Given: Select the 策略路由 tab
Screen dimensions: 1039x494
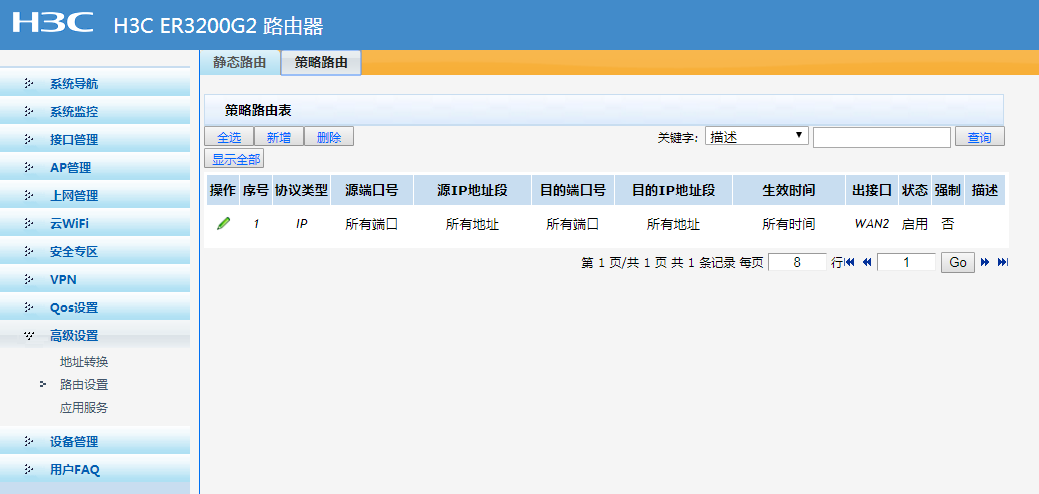Looking at the screenshot, I should [321, 62].
